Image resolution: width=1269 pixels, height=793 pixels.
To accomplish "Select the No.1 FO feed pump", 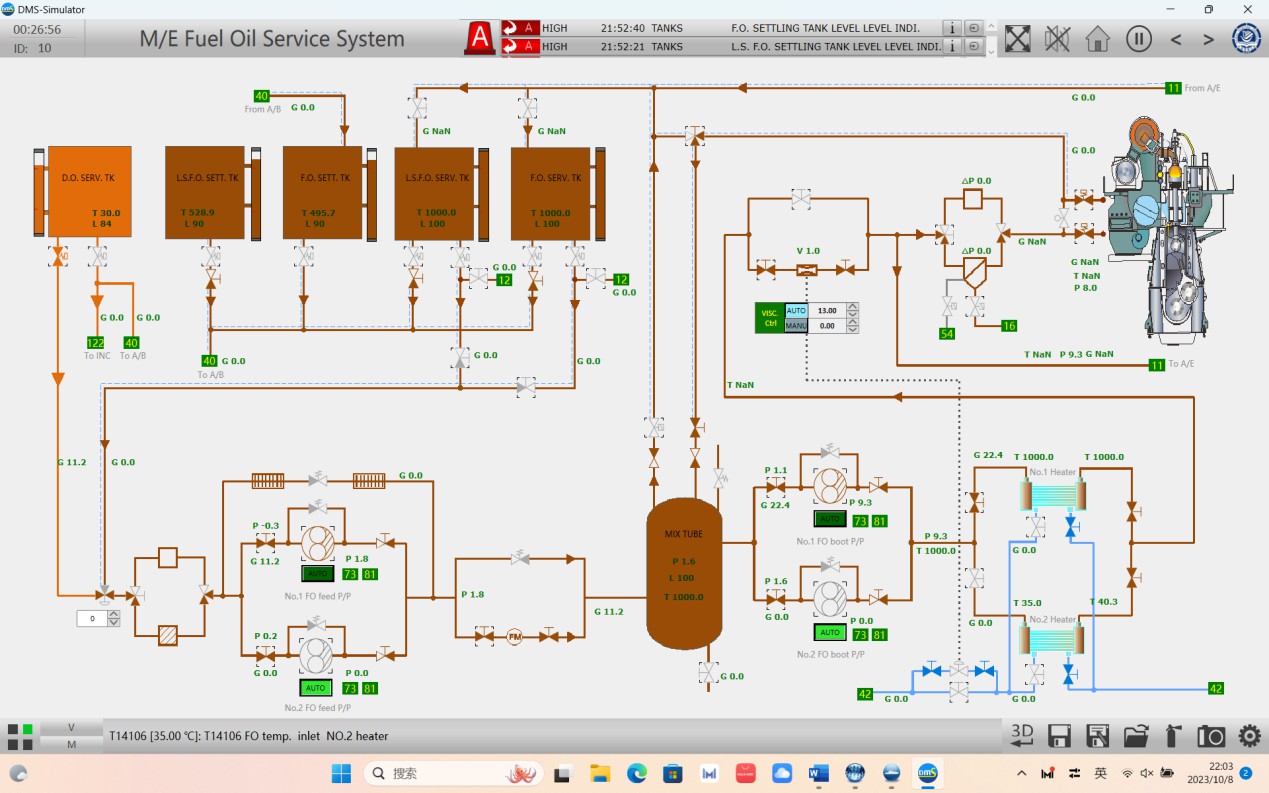I will (x=318, y=543).
